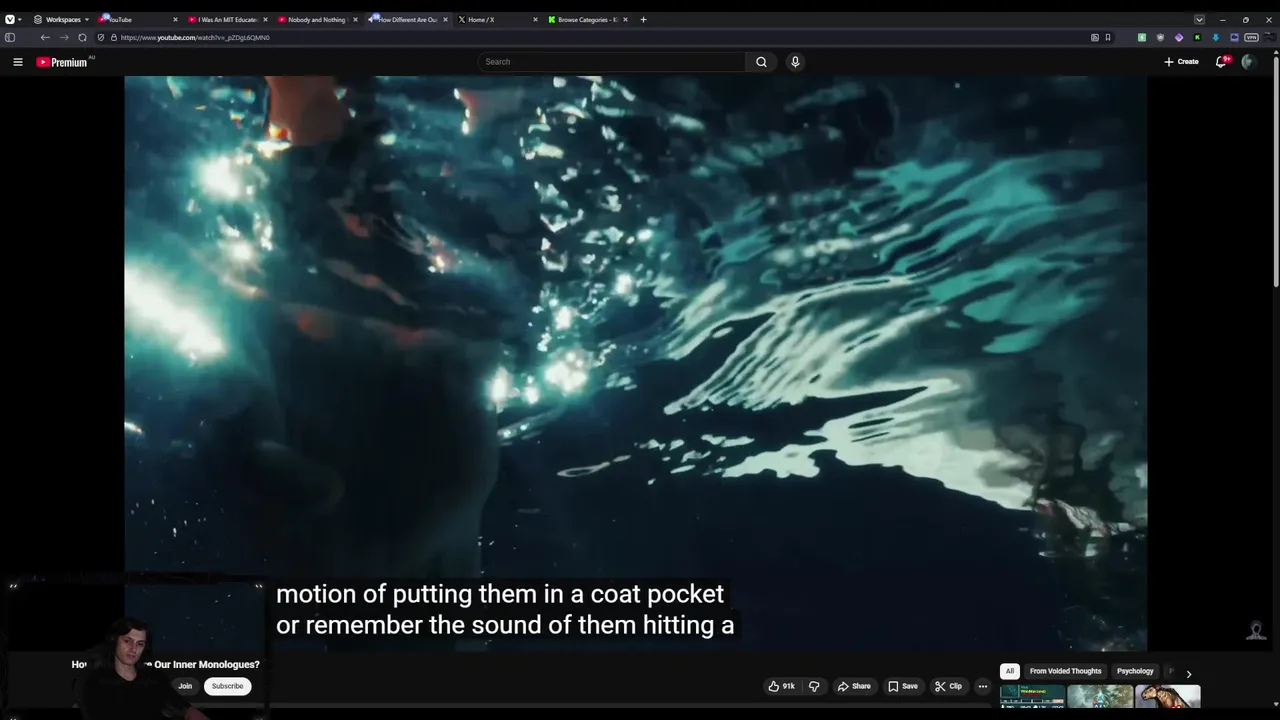
Task: Open the blue downloads arrow icon
Action: 1216,37
